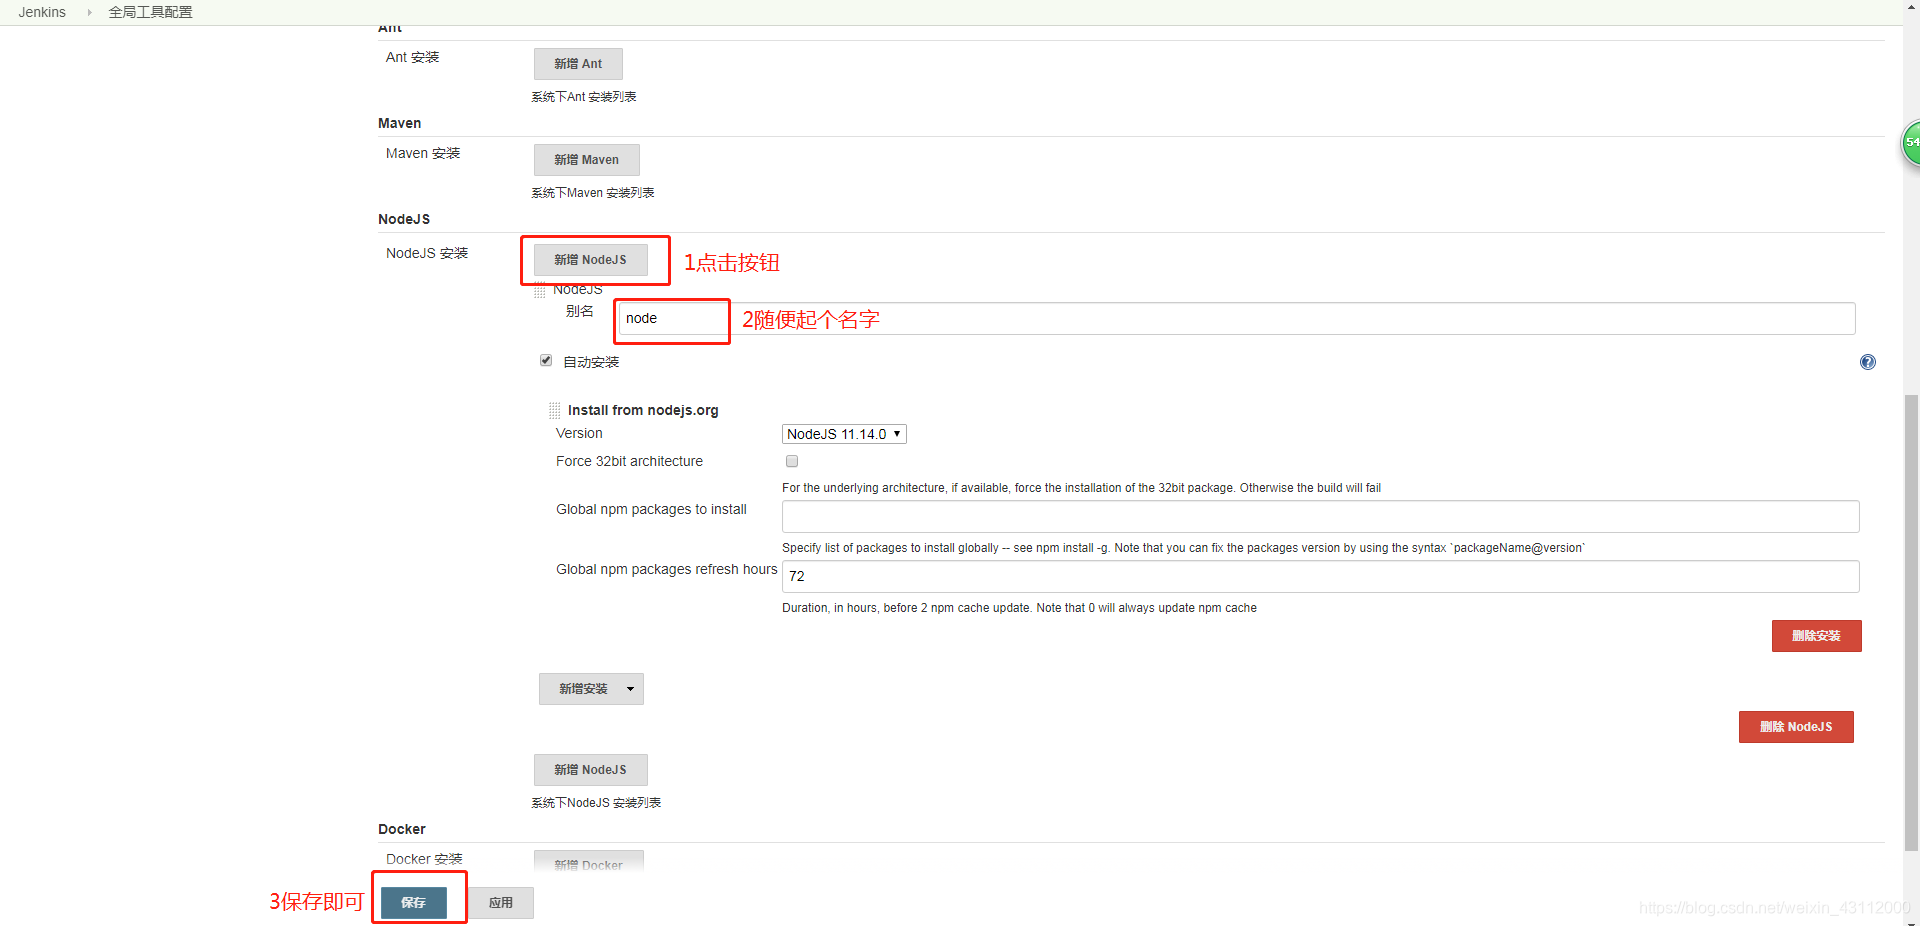
Task: Click the Ant 安装 label
Action: [413, 57]
